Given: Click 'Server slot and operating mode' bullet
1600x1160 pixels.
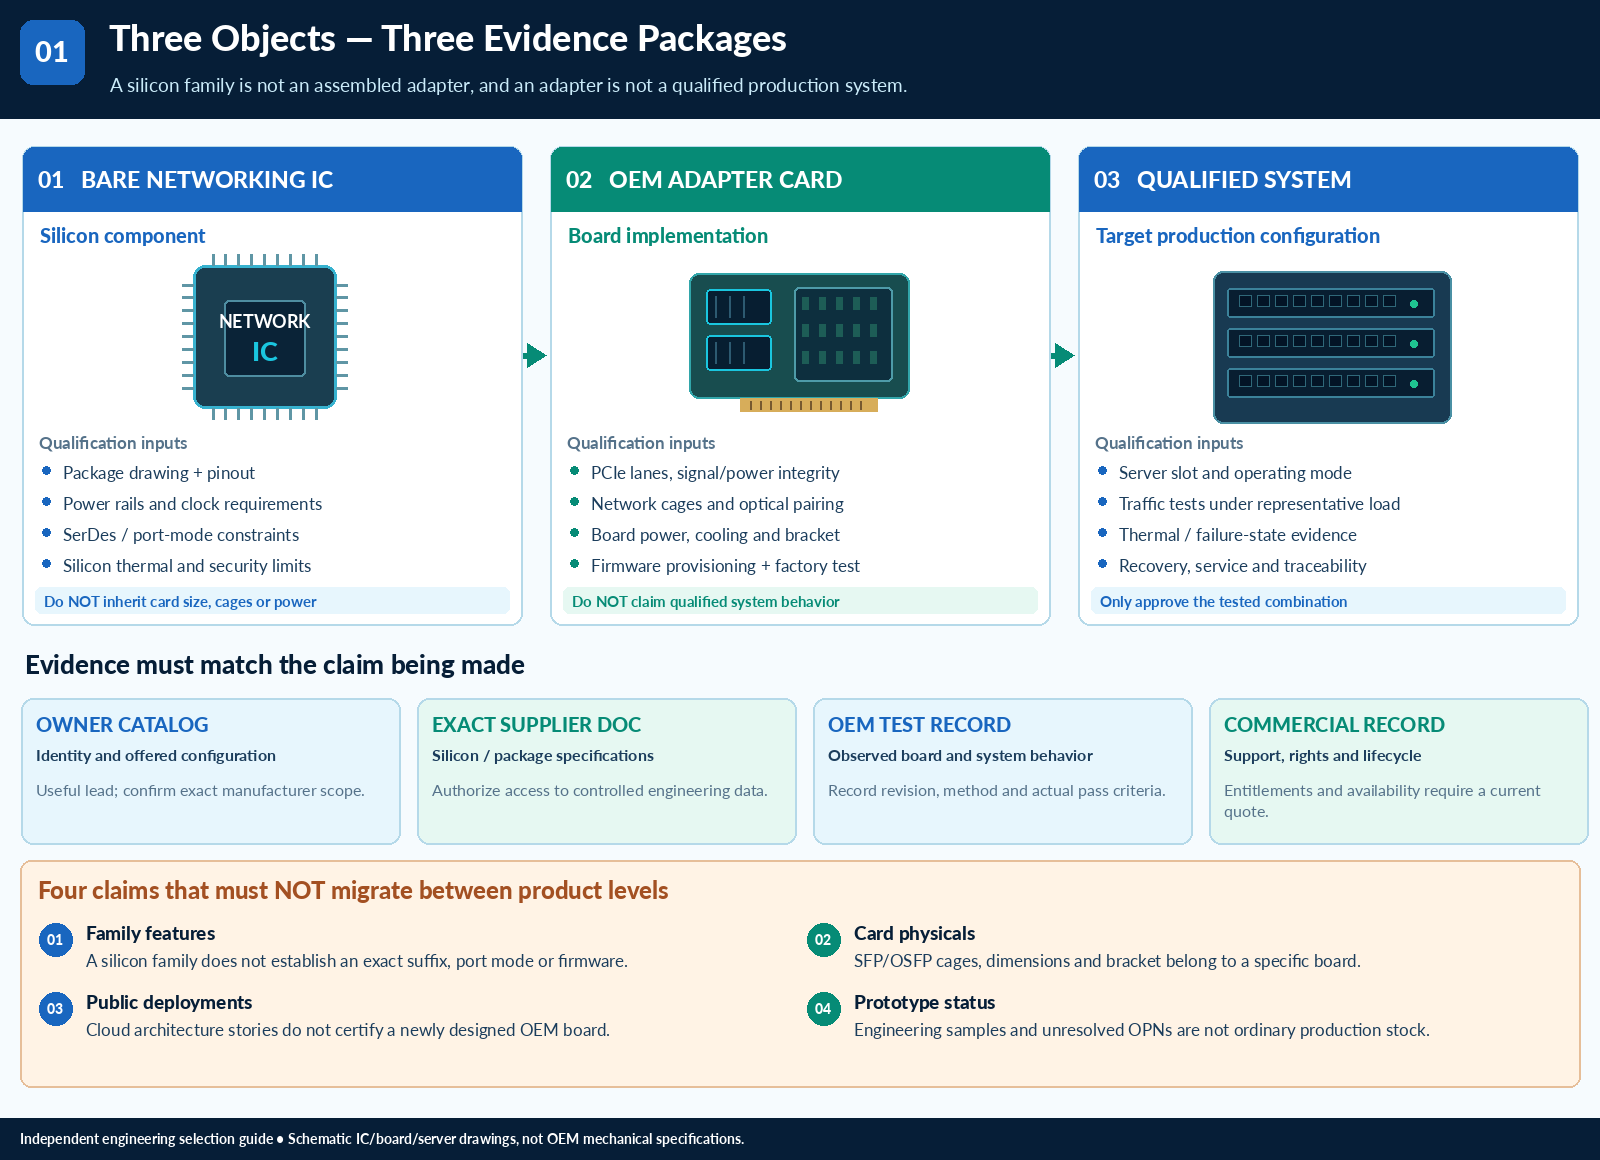Looking at the screenshot, I should click(1235, 473).
